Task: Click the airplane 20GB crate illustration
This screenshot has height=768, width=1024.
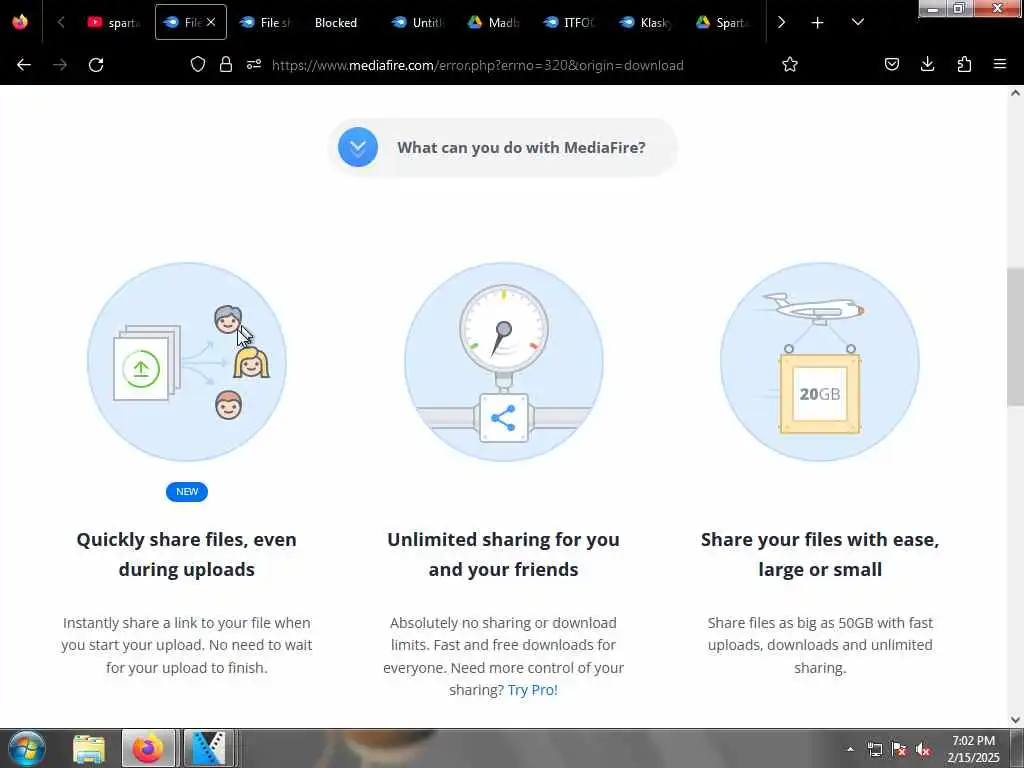Action: (820, 362)
